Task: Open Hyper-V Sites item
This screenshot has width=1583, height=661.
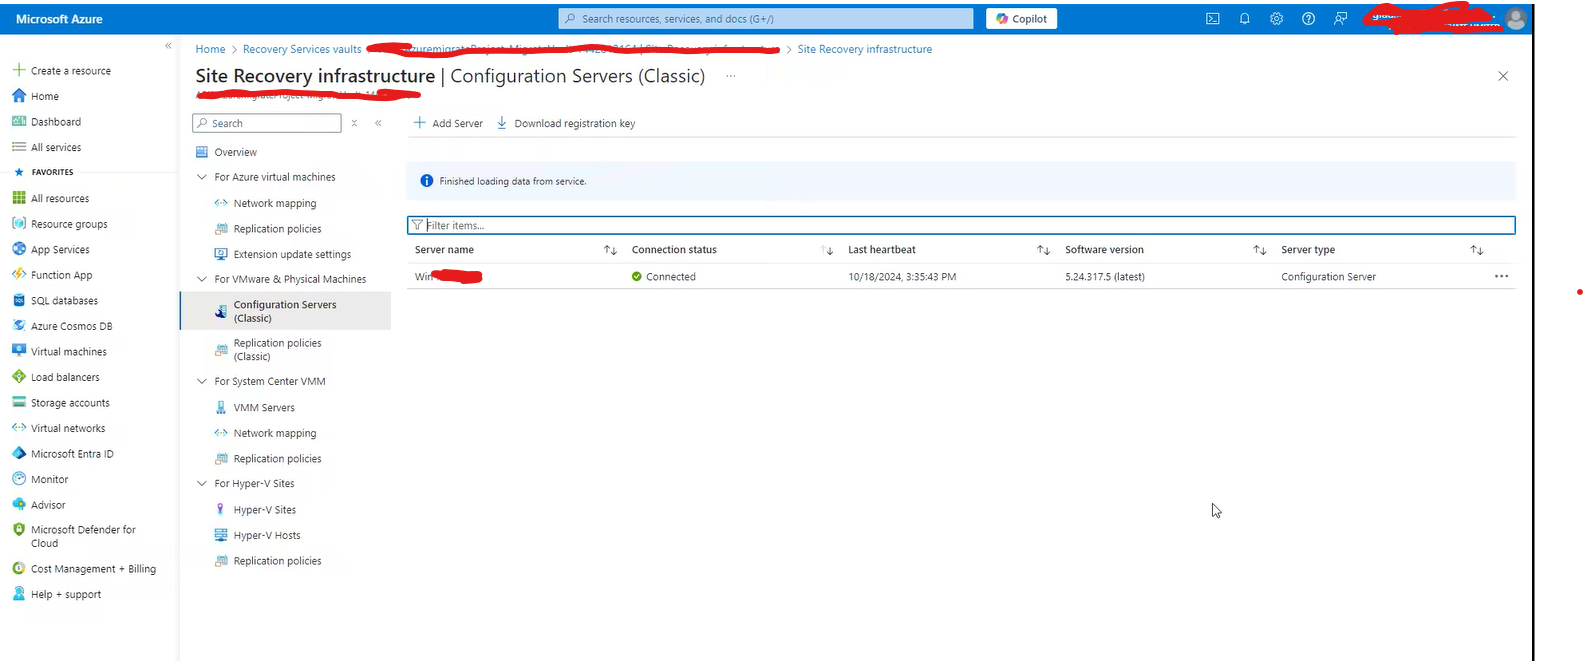Action: coord(255,510)
